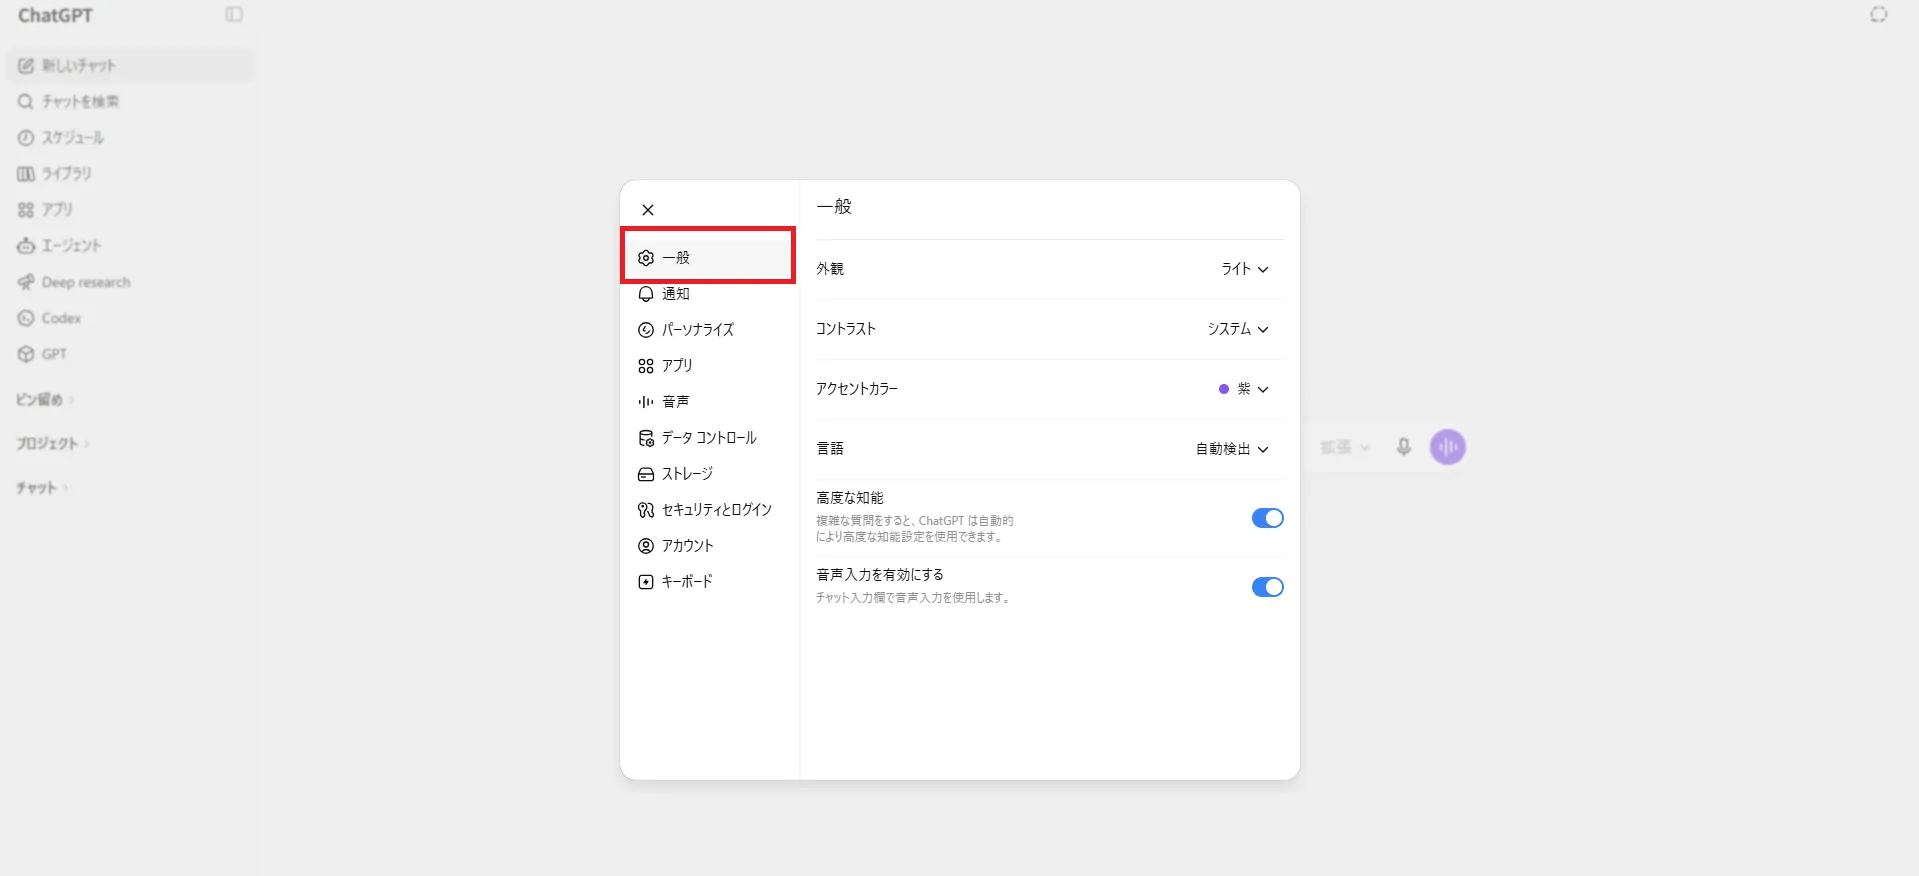Screen dimensions: 1919x876
Task: Open the 外観 dropdown showing ライト
Action: coord(1245,269)
